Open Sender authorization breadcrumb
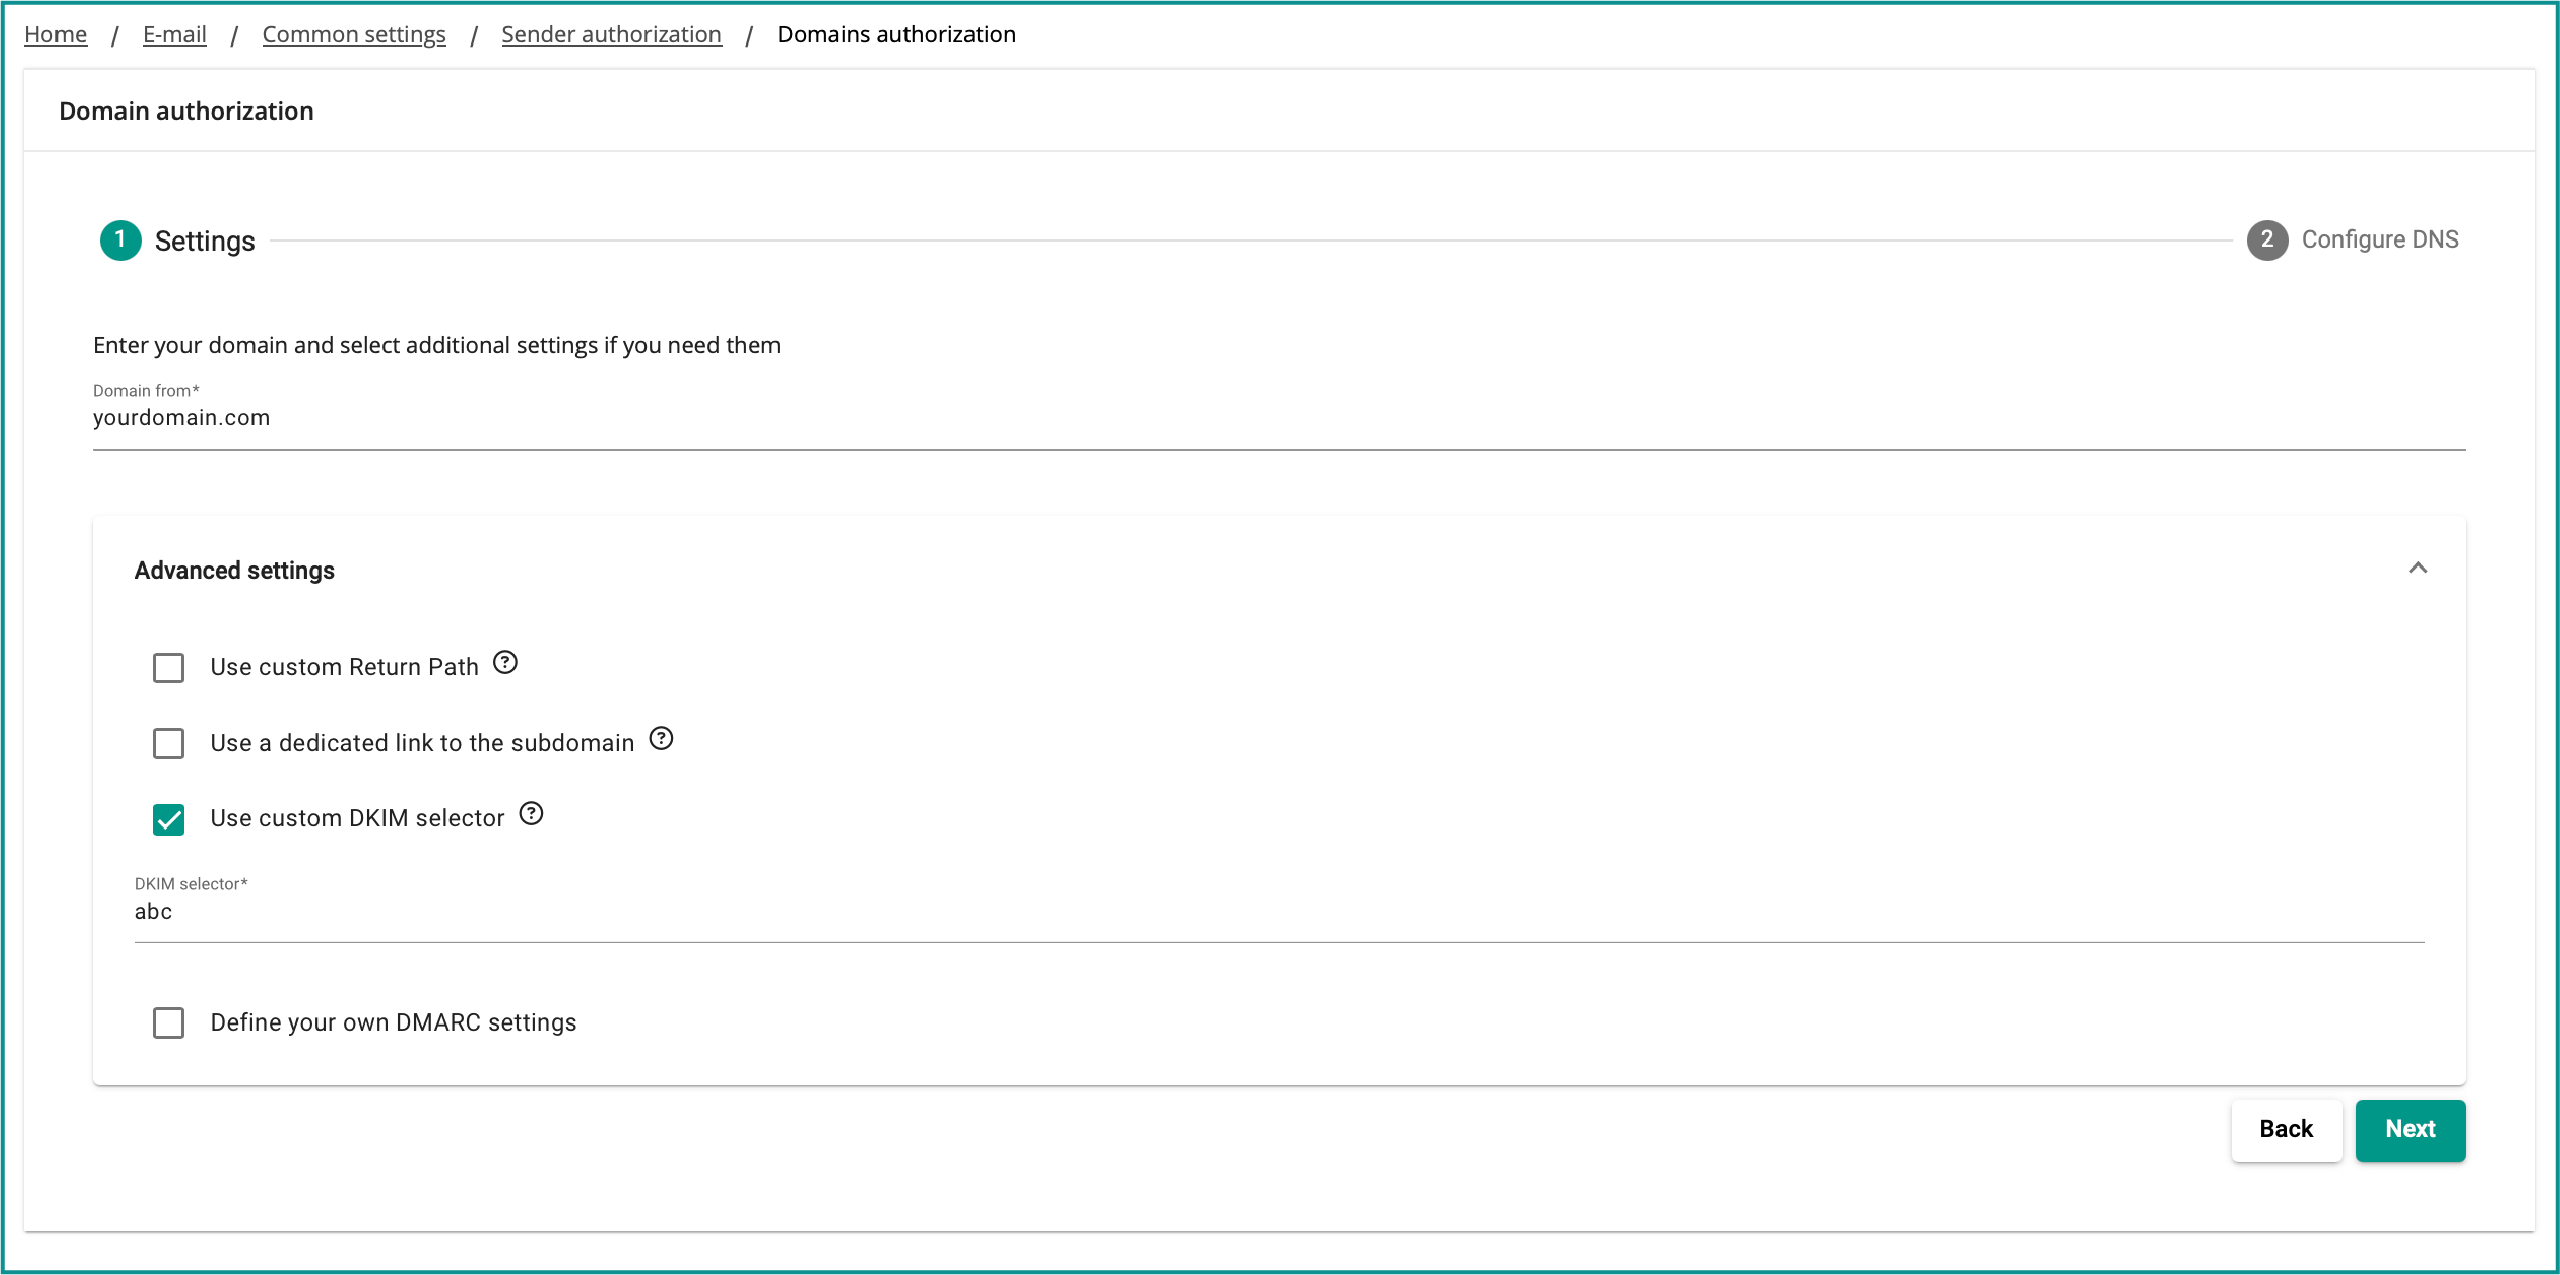The image size is (2560, 1275). point(611,34)
